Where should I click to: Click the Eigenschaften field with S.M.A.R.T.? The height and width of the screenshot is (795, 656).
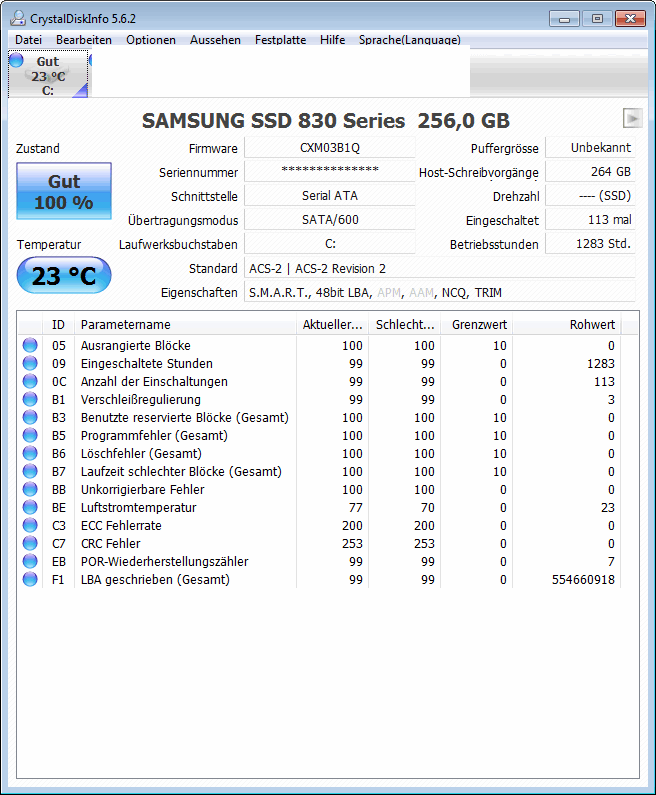[440, 293]
